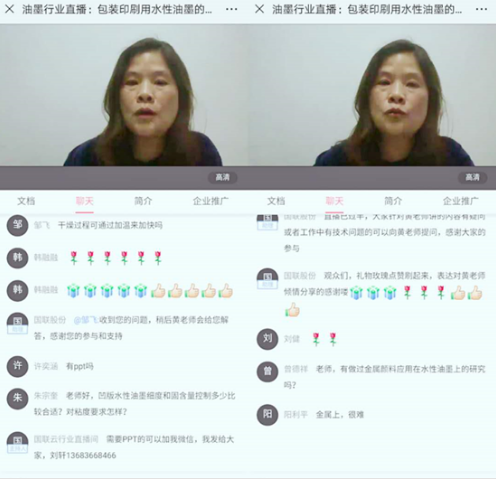This screenshot has height=479, width=496.
Task: Open 企业推广 tab in right panel
Action: pyautogui.click(x=460, y=201)
